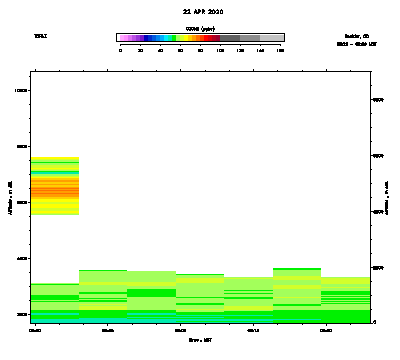Select the right vertical axis title
Screen dimensions: 400x360
pyautogui.click(x=387, y=198)
